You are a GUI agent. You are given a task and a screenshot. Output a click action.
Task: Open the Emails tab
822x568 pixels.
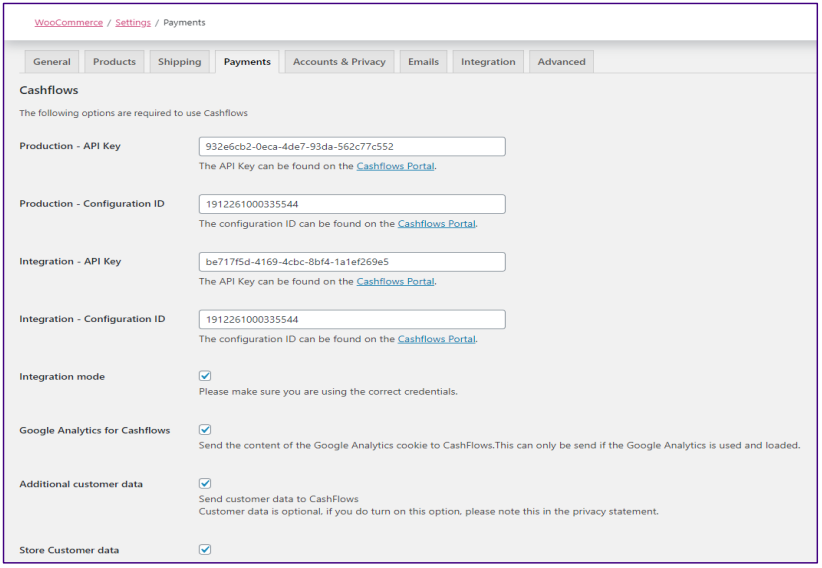coord(423,62)
